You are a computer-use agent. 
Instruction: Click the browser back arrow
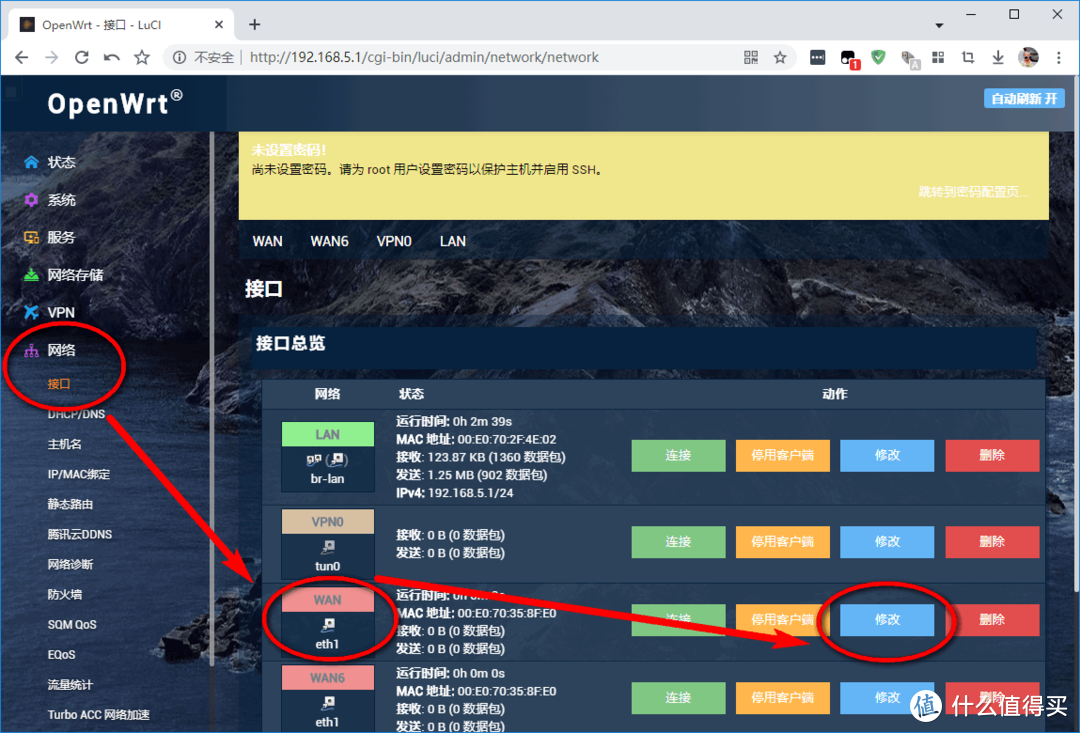coord(21,57)
